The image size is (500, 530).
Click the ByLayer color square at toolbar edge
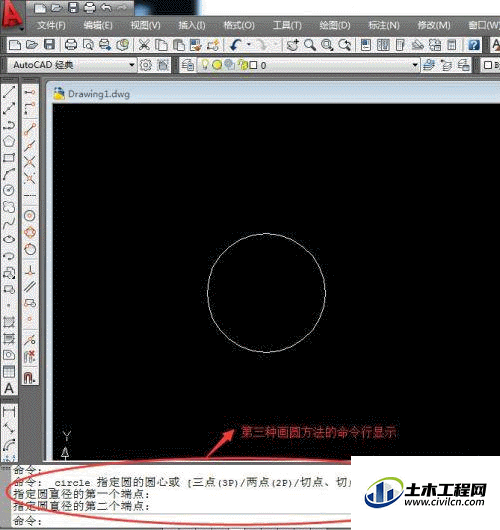(x=488, y=65)
